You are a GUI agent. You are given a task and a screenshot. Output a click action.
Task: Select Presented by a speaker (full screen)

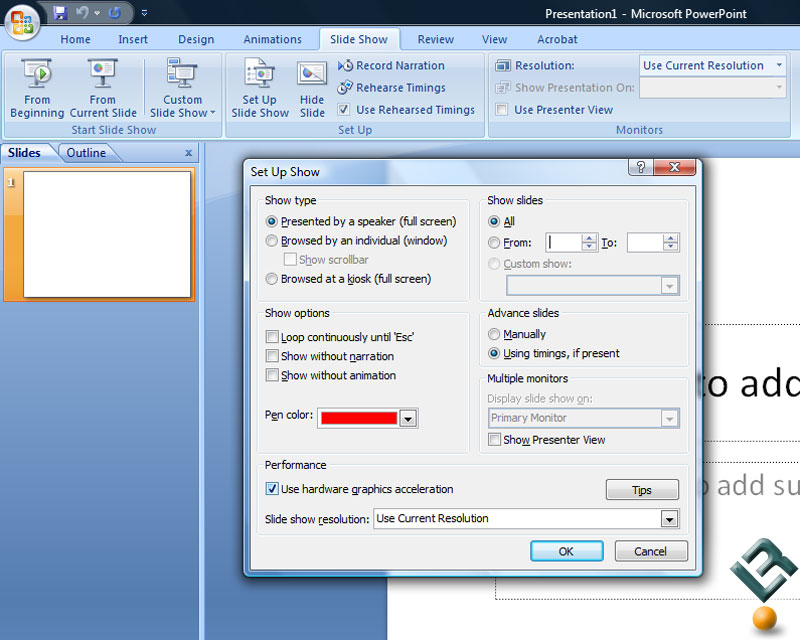[x=272, y=221]
